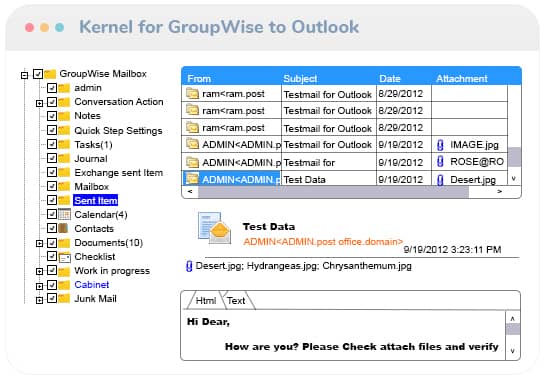Image resolution: width=545 pixels, height=380 pixels.
Task: Click the Exchange sent Item folder icon
Action: click(64, 172)
